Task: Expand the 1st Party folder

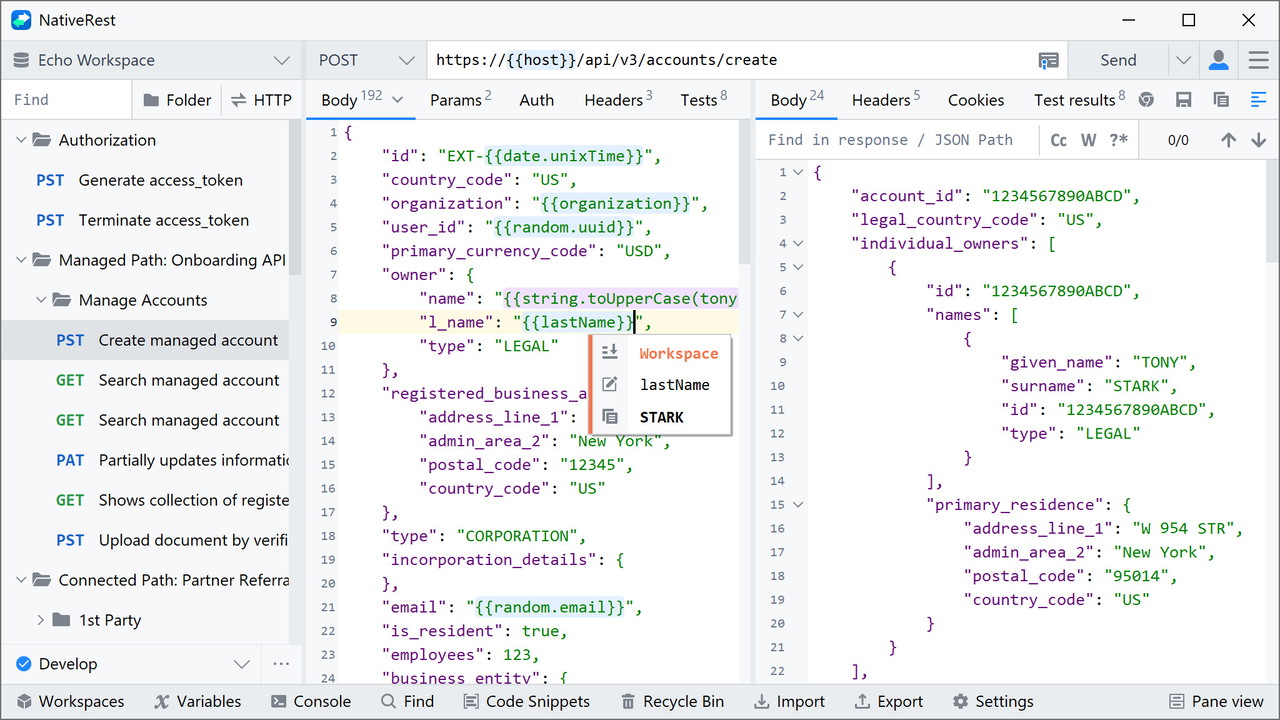Action: [x=41, y=620]
